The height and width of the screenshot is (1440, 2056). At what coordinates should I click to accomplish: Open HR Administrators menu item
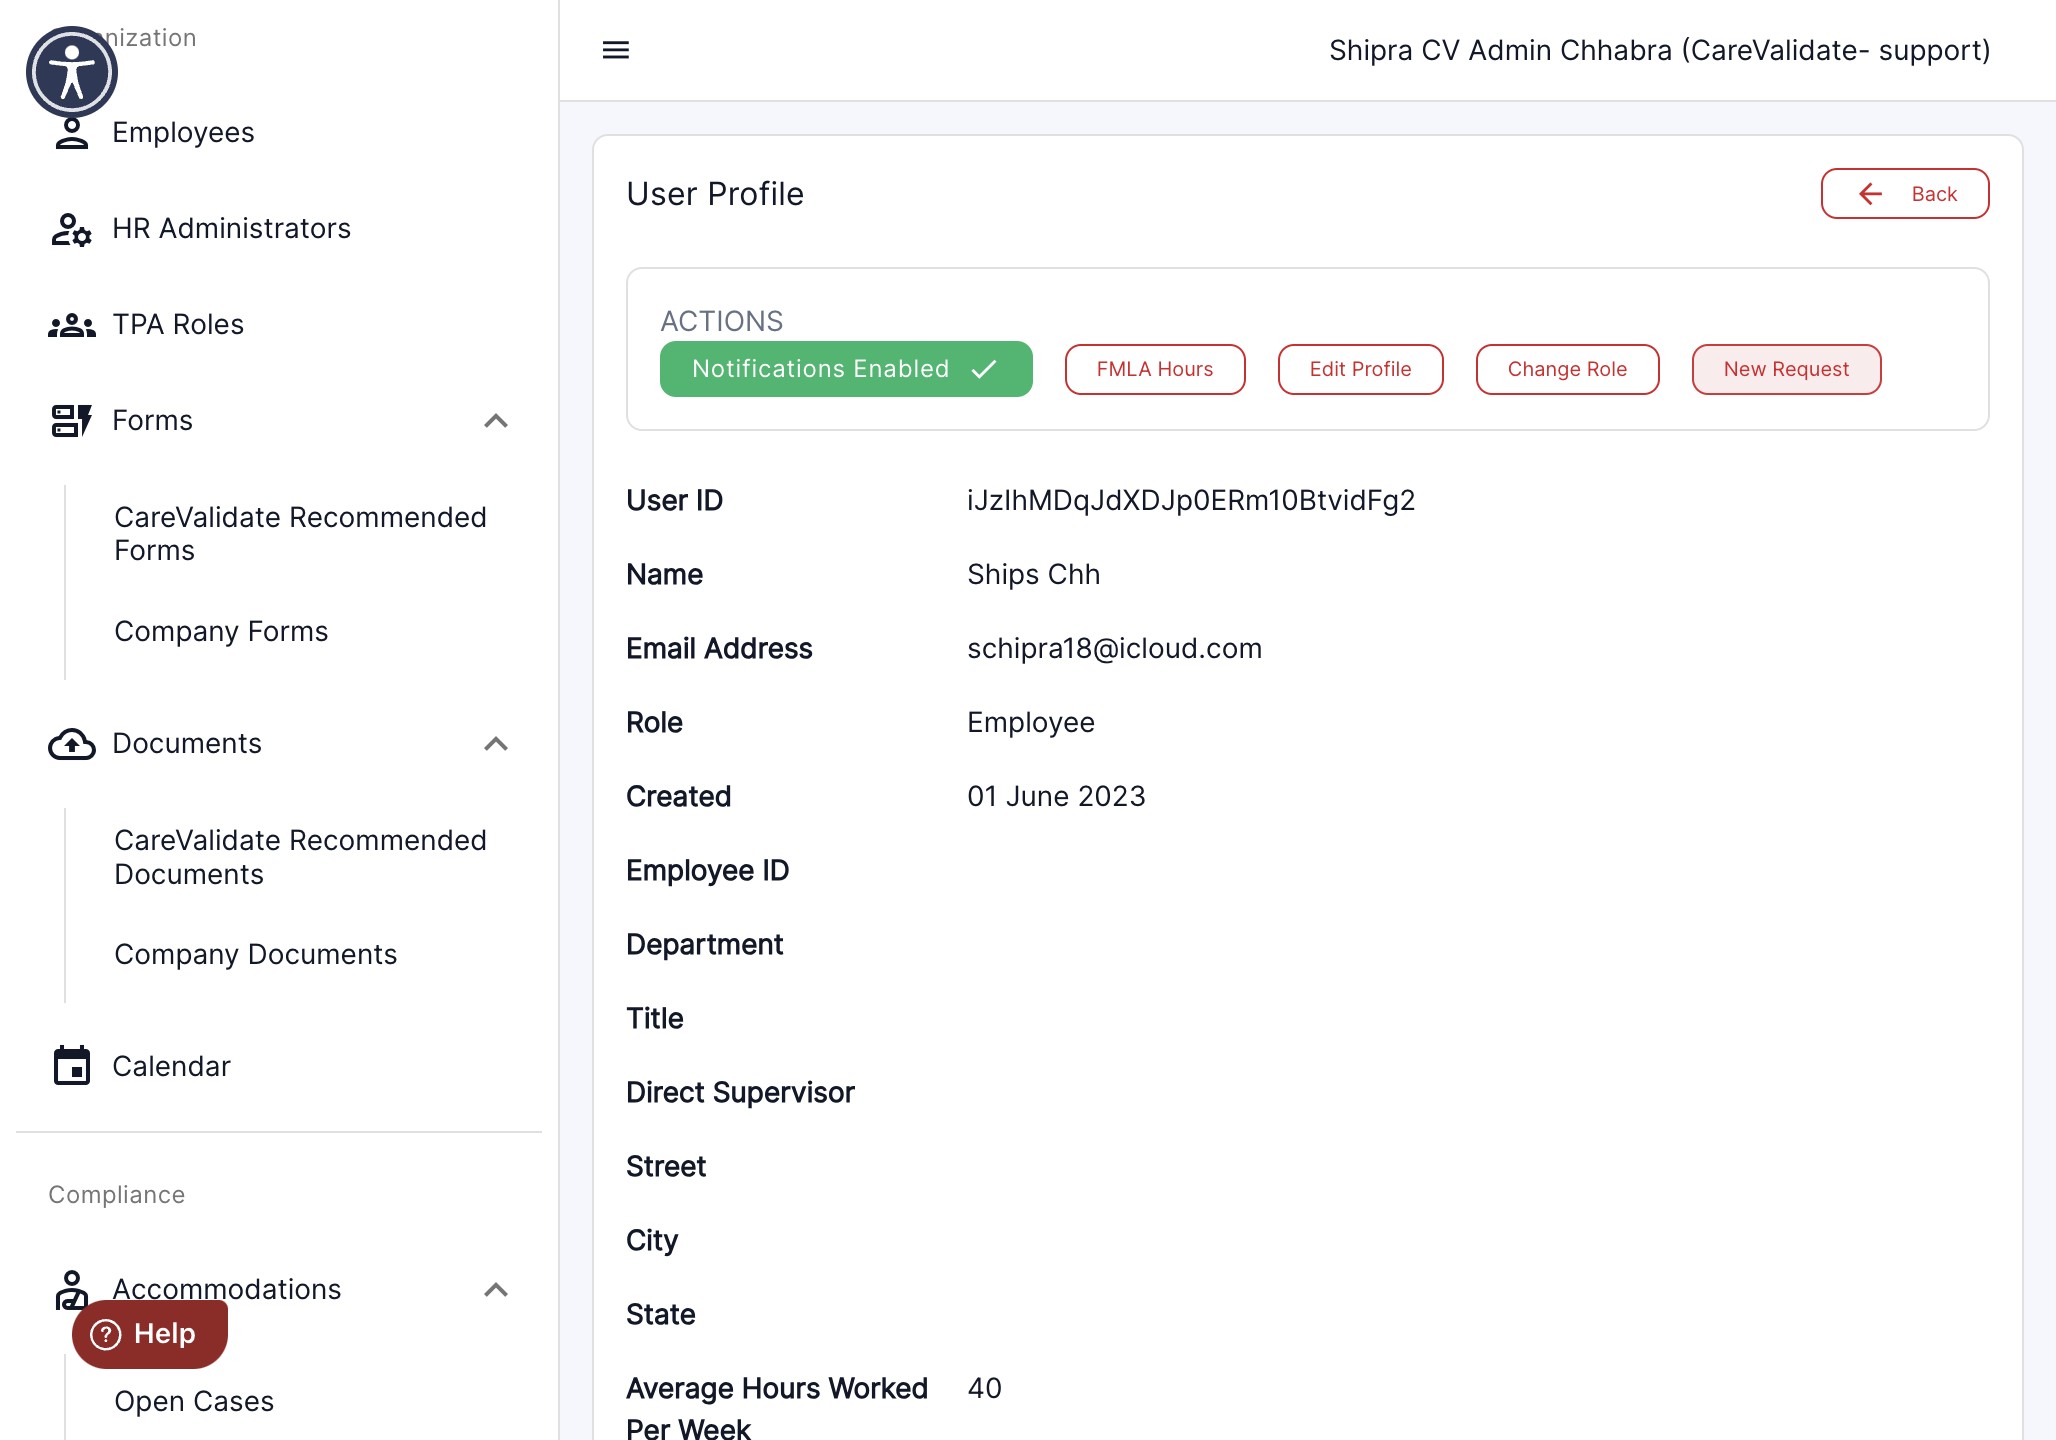[x=231, y=229]
